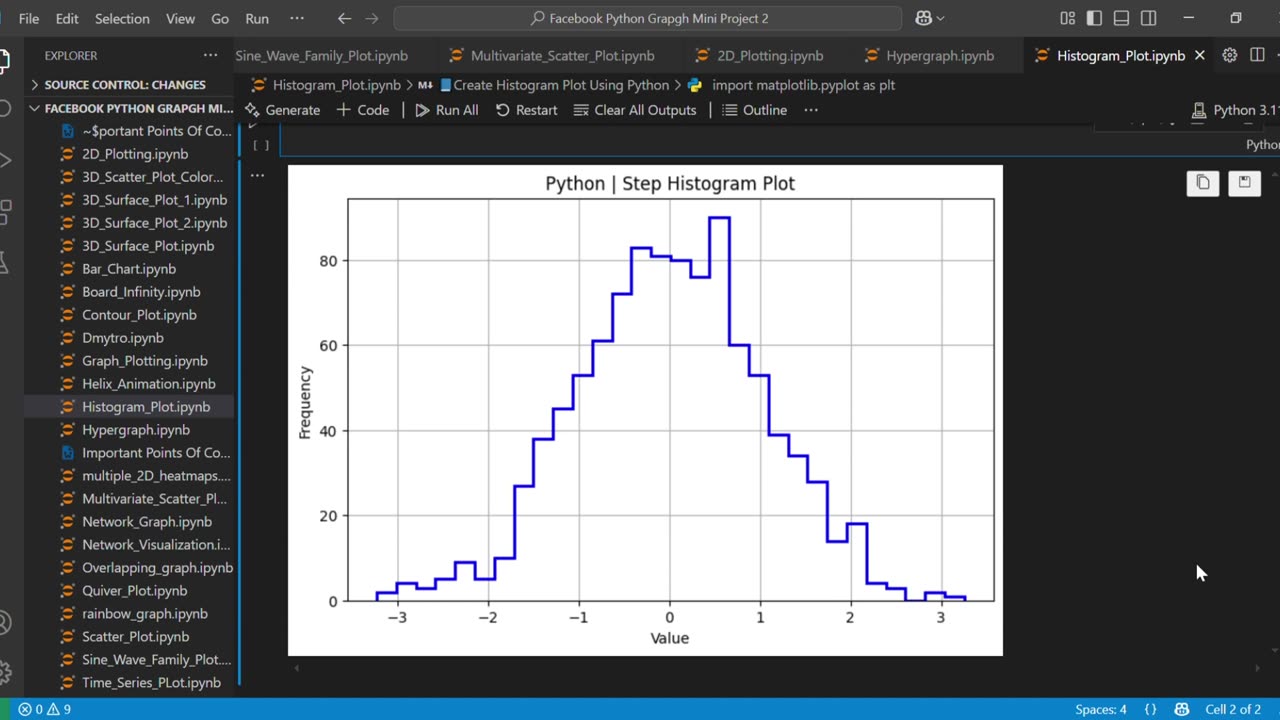This screenshot has width=1280, height=720.
Task: Click Clear All Outputs
Action: [635, 110]
